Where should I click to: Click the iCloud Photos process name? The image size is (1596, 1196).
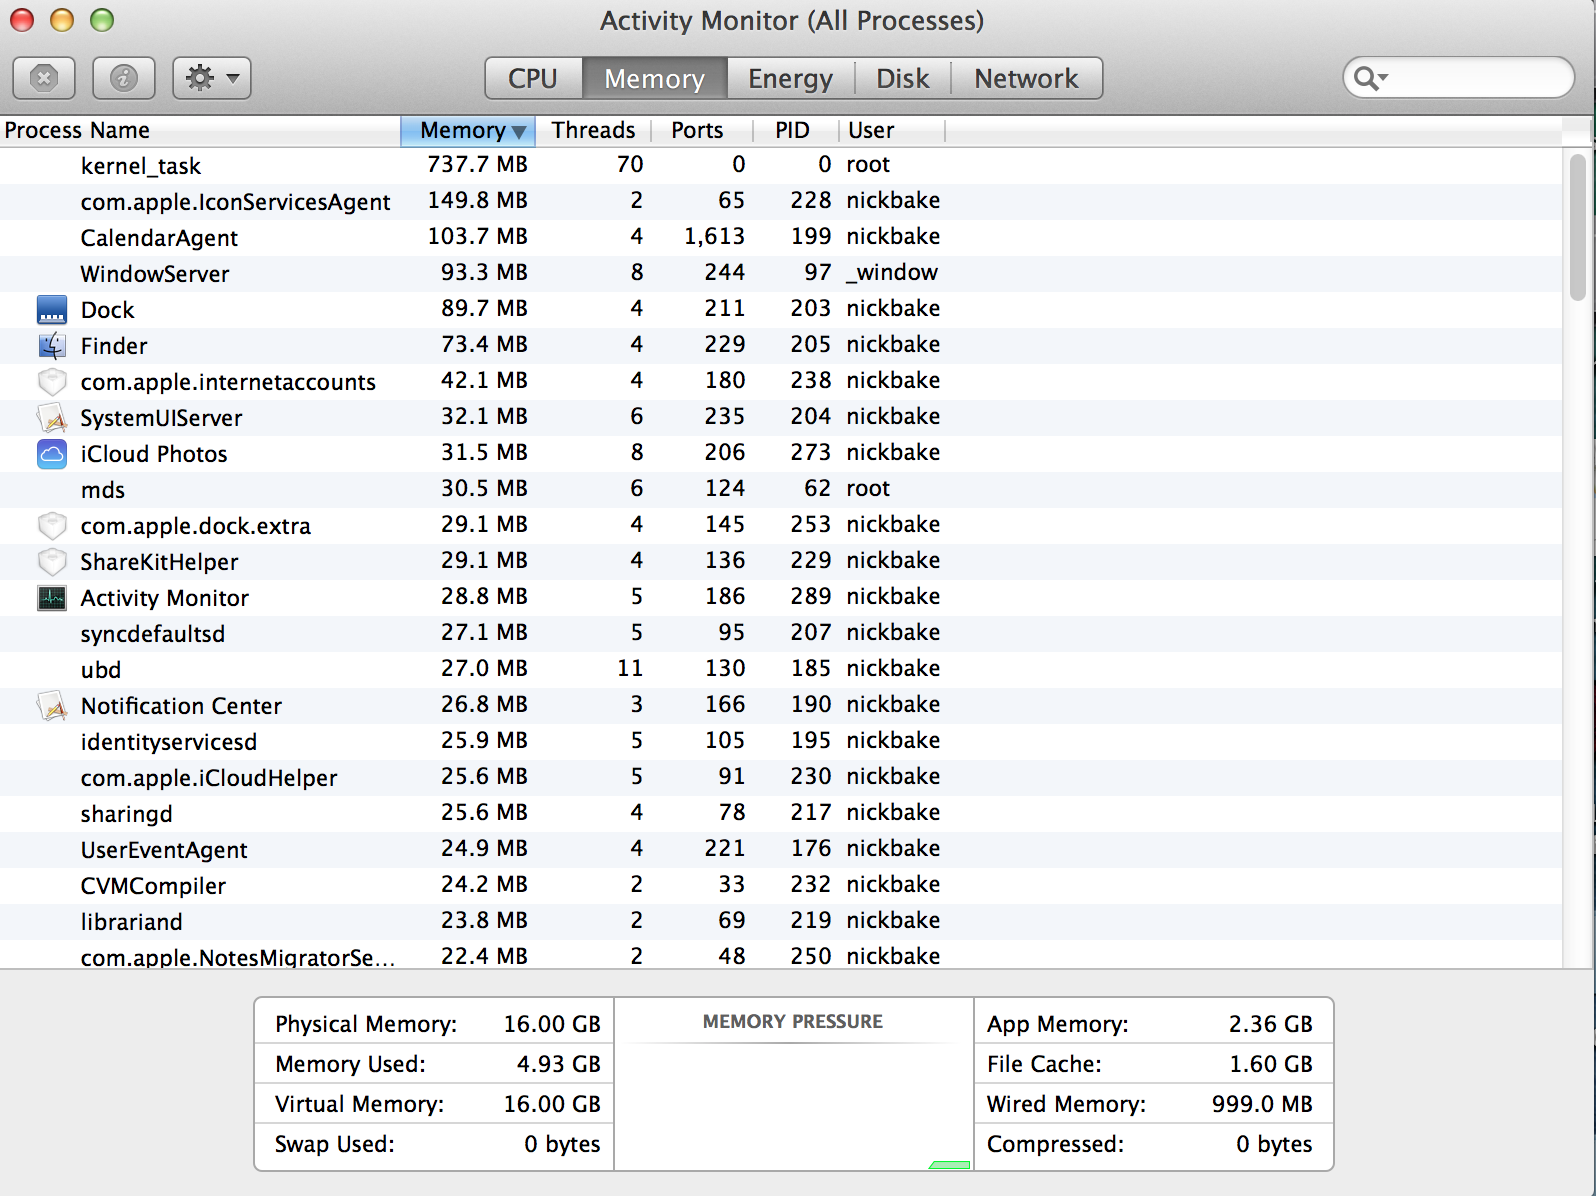click(154, 454)
